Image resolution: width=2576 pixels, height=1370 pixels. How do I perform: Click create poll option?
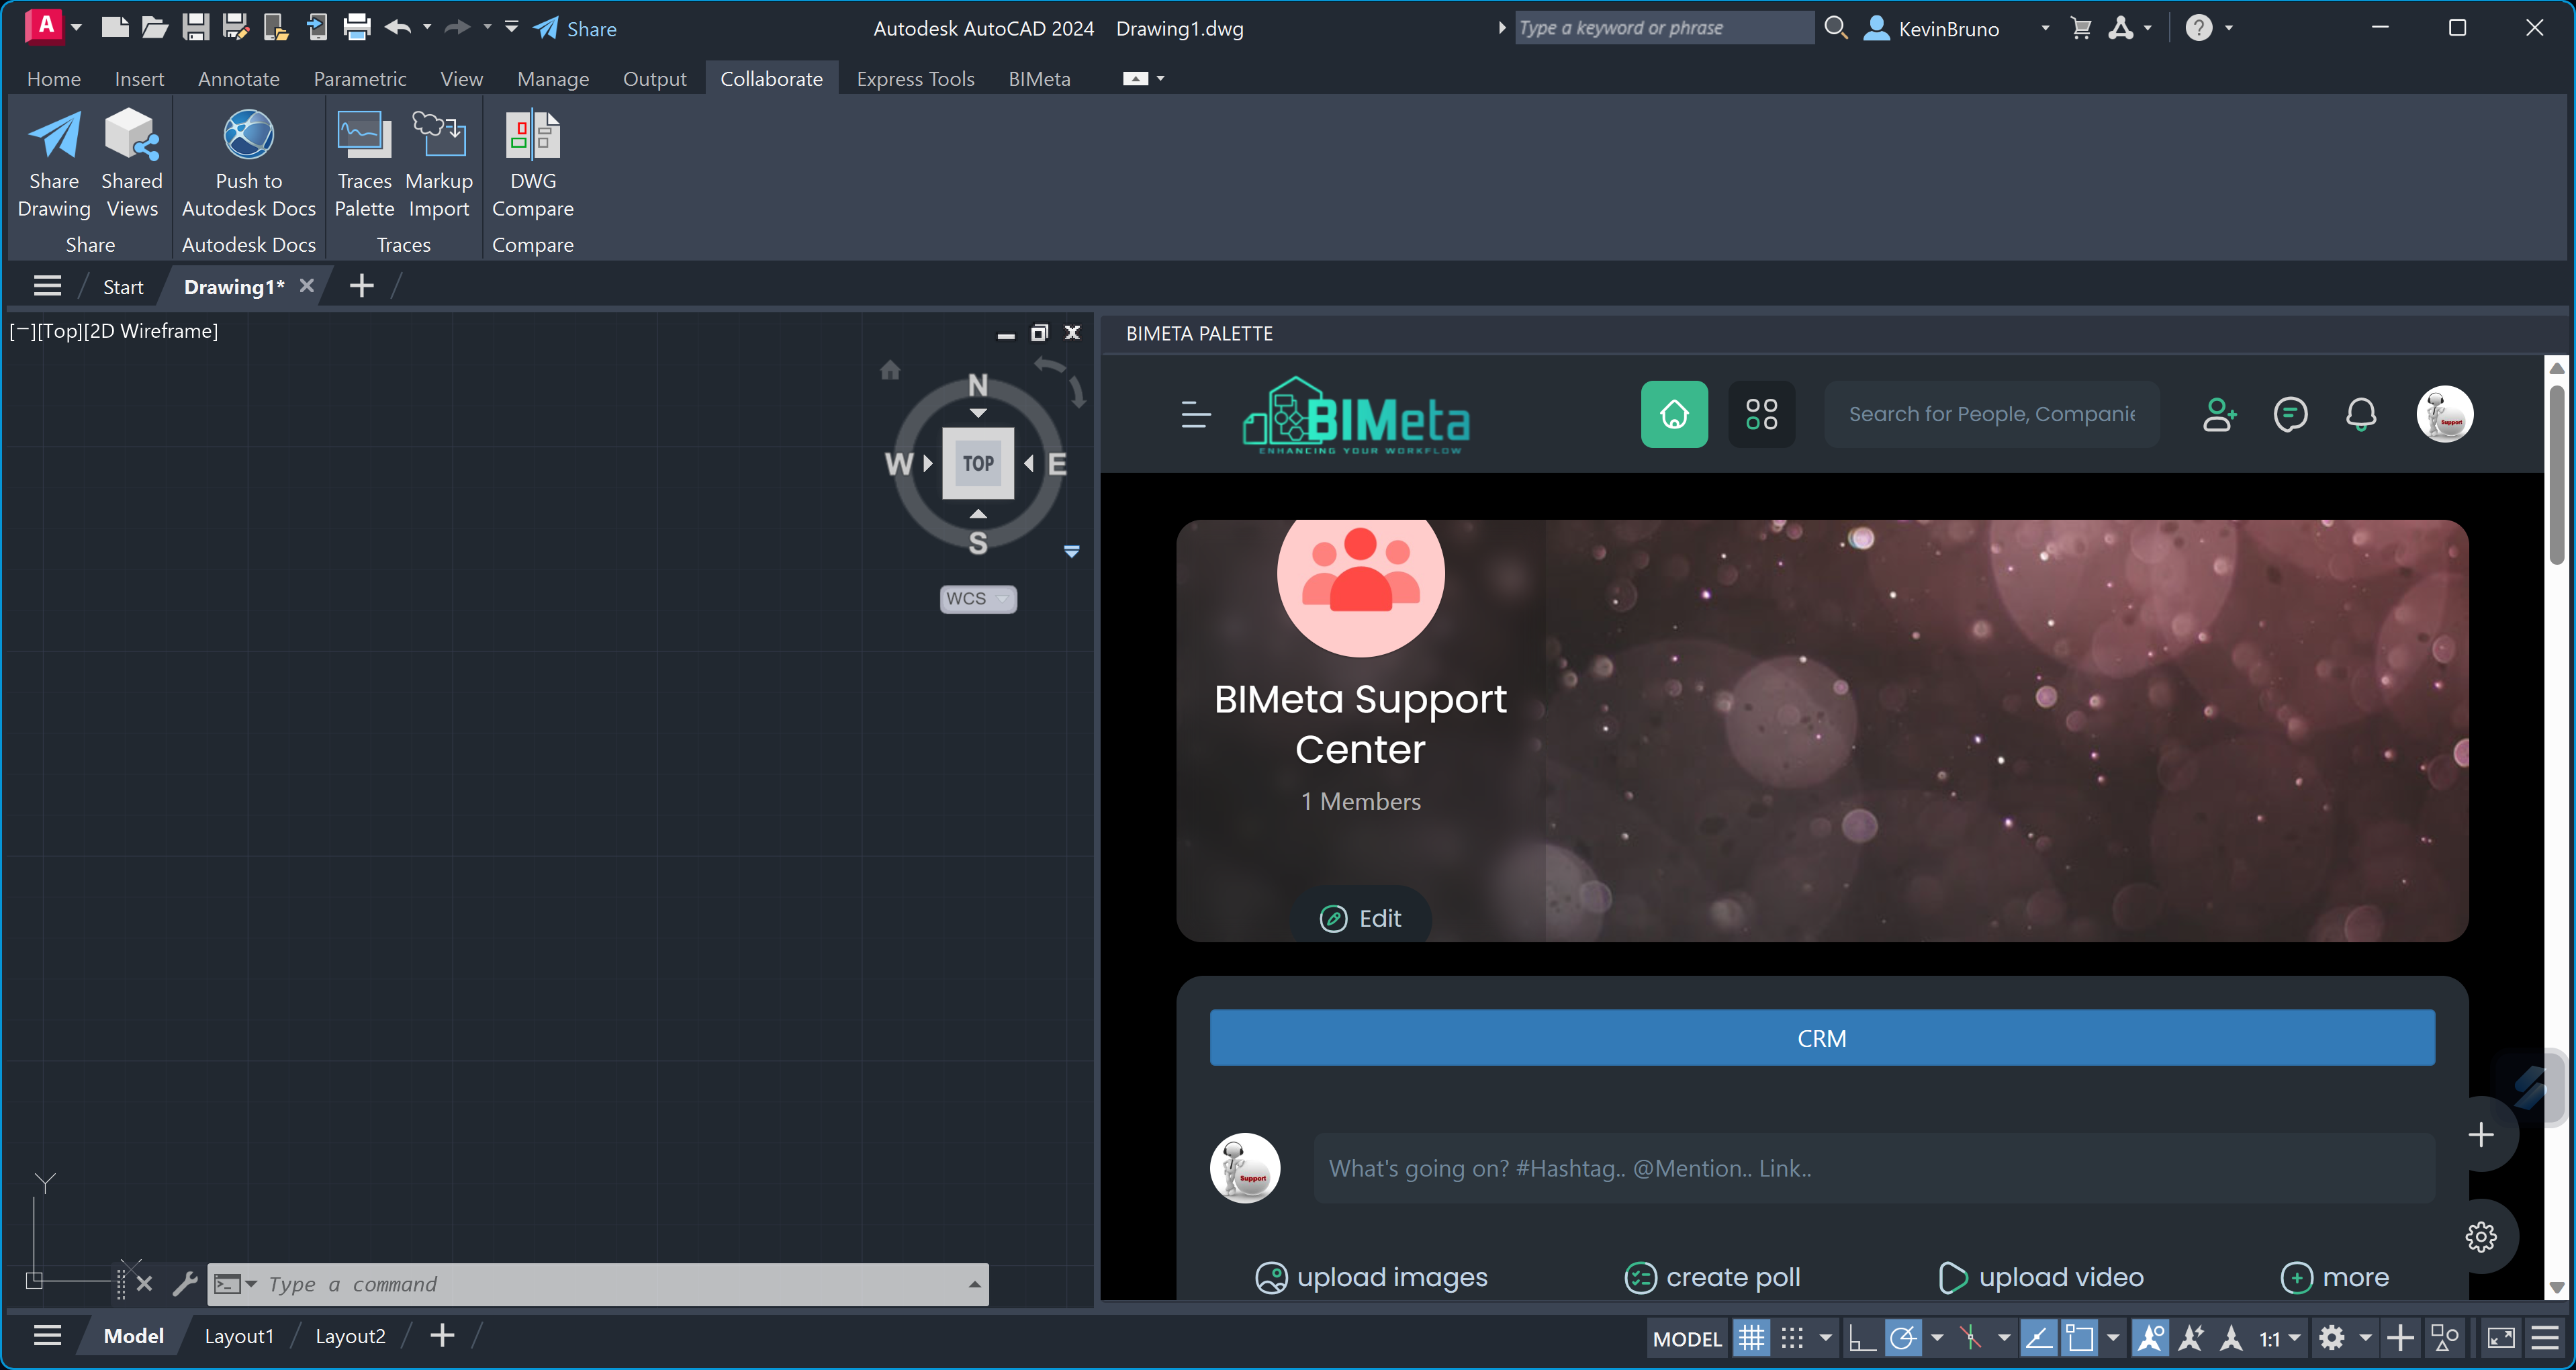click(x=1712, y=1277)
